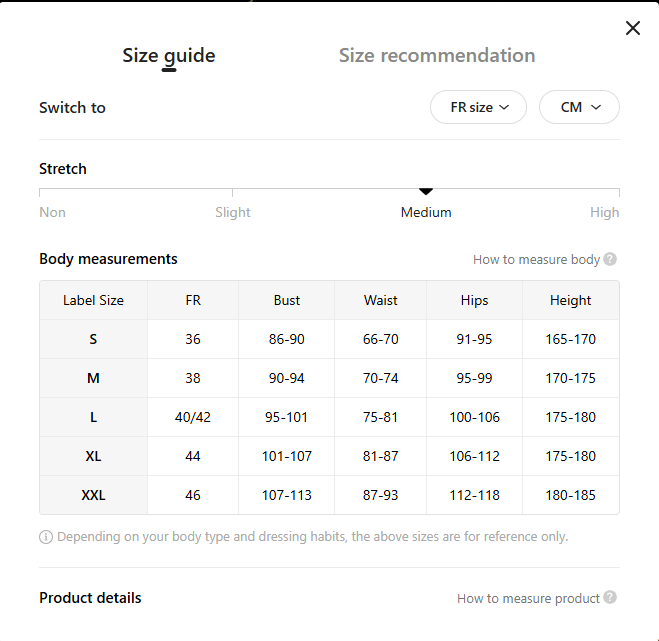The height and width of the screenshot is (641, 659).
Task: Switch to the Size recommendation tab
Action: (437, 56)
